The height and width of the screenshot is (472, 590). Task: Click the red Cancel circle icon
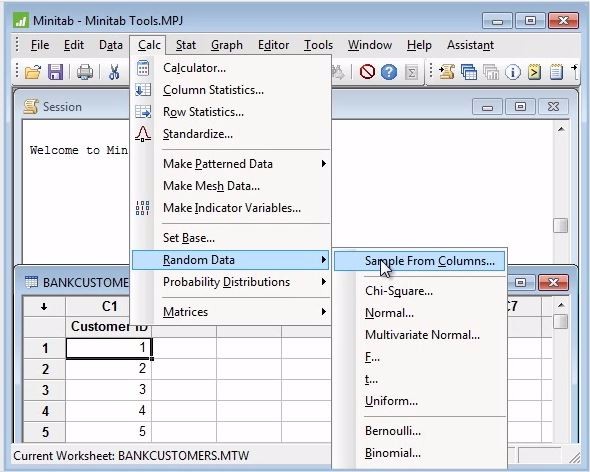(367, 72)
